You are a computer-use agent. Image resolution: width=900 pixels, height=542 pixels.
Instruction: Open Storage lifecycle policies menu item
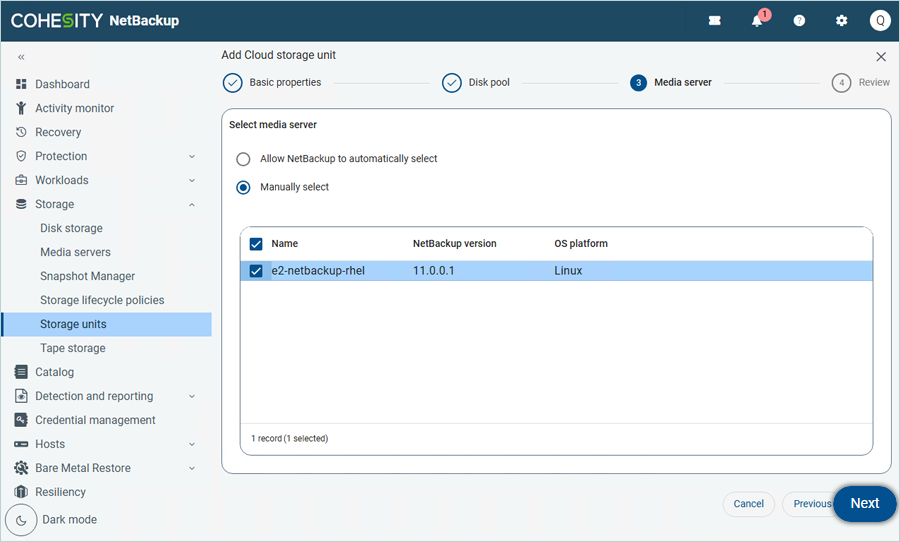102,300
